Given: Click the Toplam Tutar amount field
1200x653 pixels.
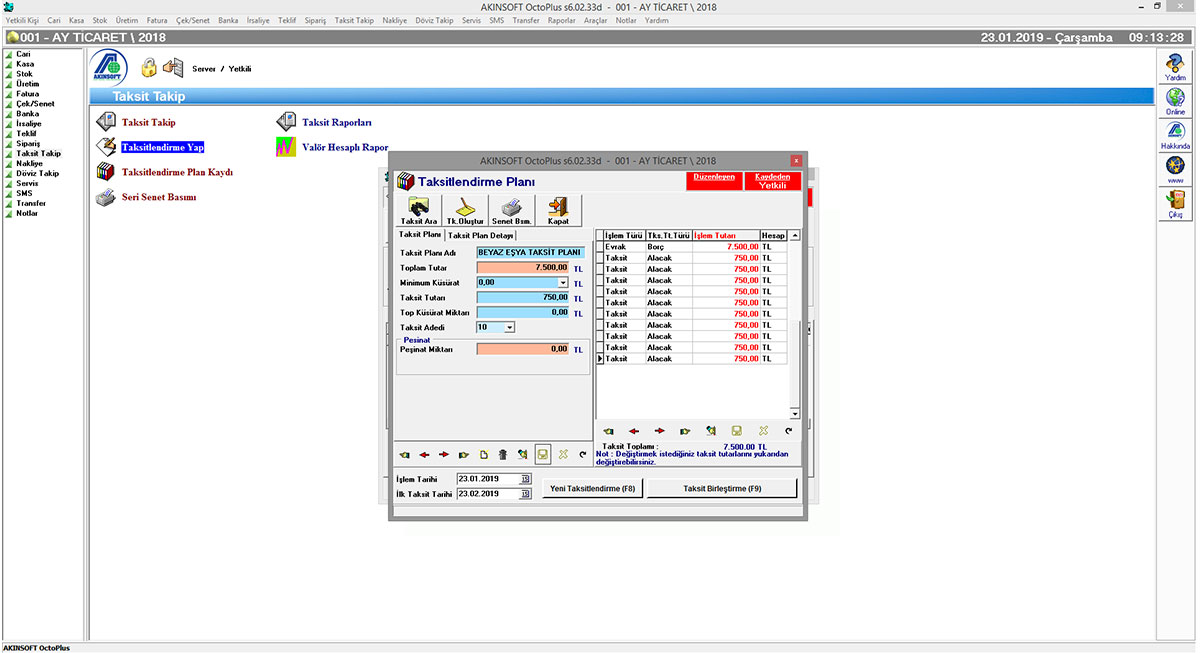Looking at the screenshot, I should pos(523,268).
